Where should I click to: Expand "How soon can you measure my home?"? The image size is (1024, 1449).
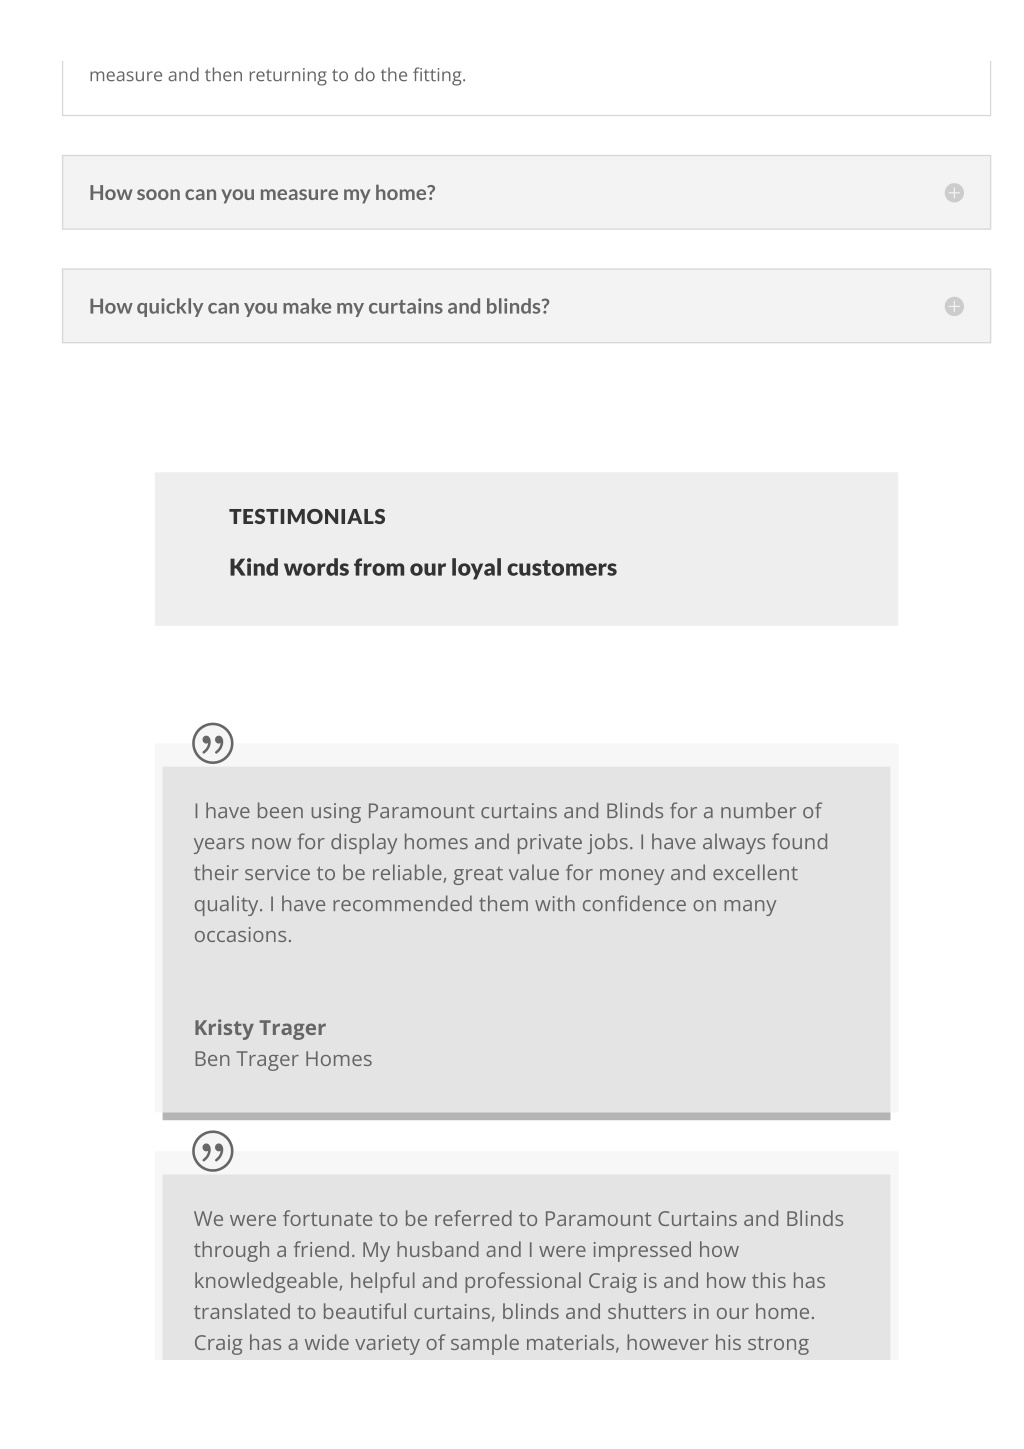(526, 192)
